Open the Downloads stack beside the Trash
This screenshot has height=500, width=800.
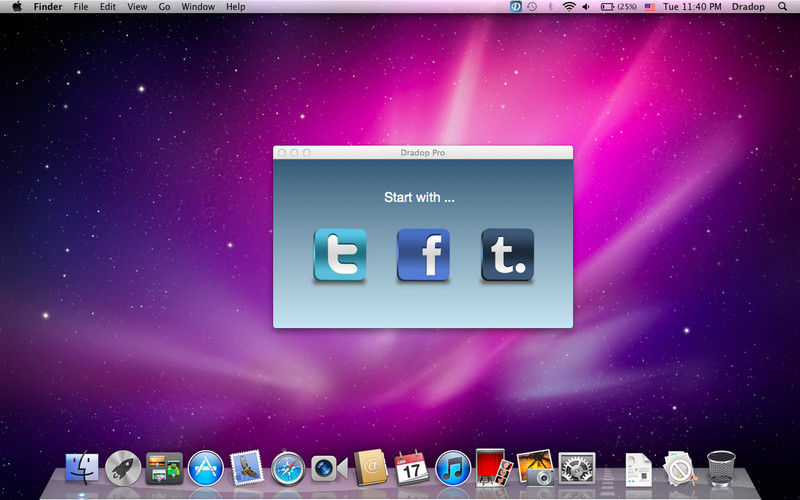pyautogui.click(x=680, y=468)
